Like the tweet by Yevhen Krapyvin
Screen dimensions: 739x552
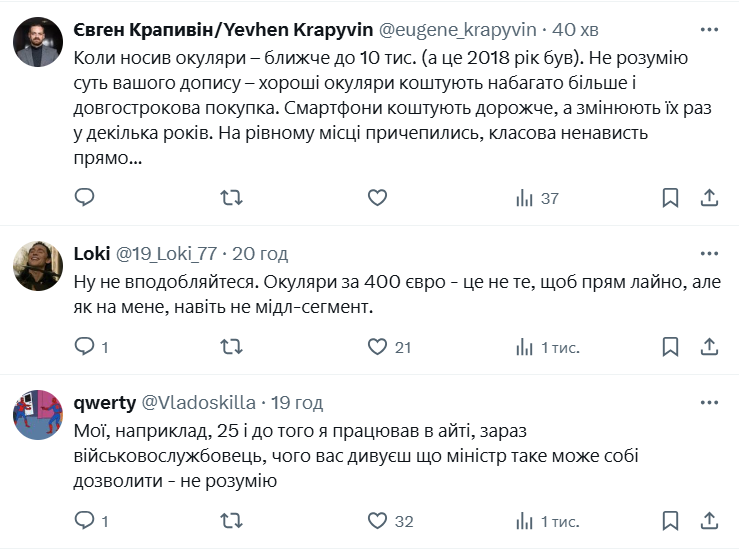(x=377, y=198)
